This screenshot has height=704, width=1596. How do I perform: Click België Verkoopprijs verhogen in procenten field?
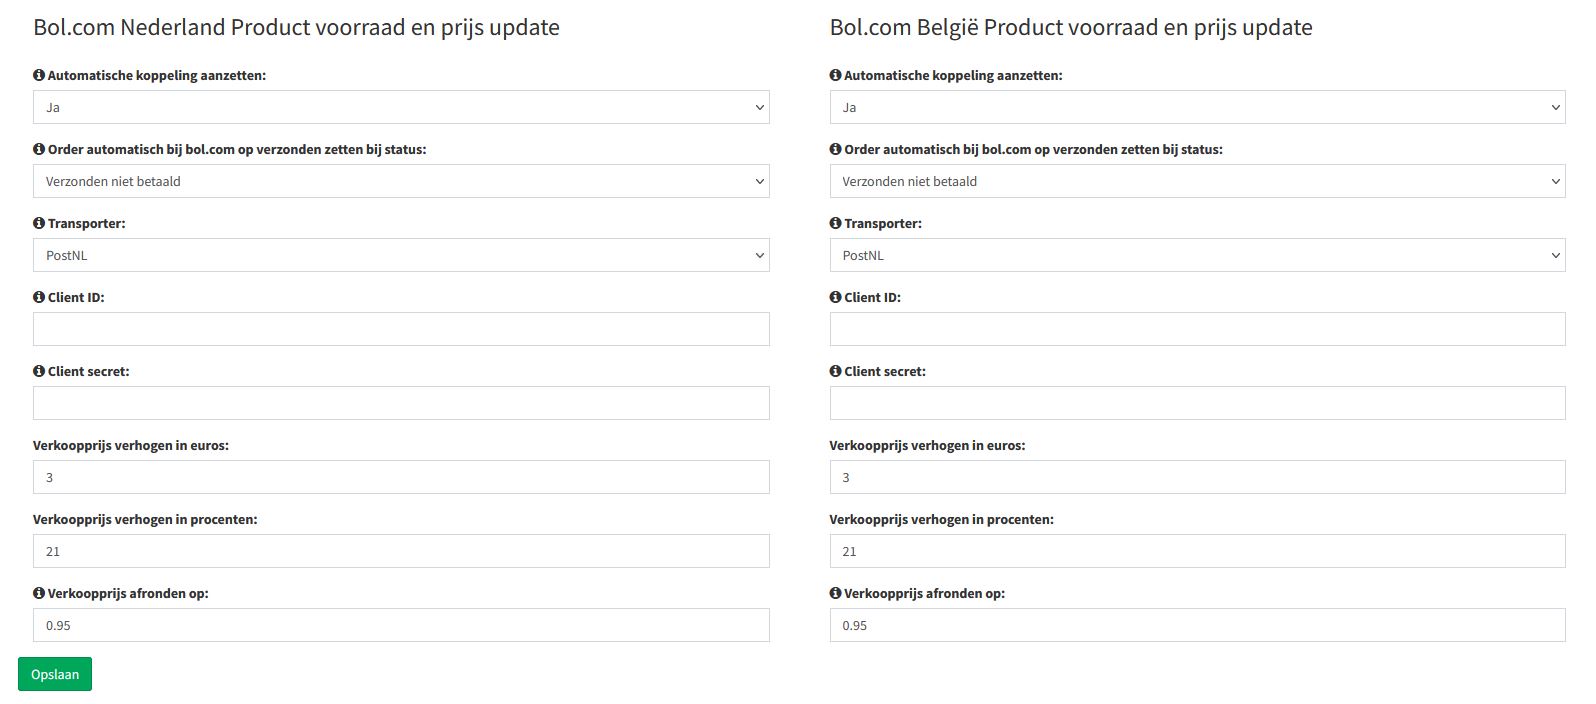coord(1197,551)
